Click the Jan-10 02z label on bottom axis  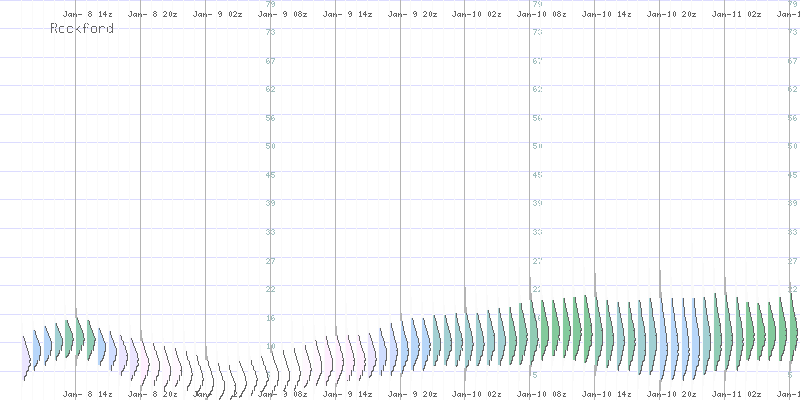(x=476, y=395)
